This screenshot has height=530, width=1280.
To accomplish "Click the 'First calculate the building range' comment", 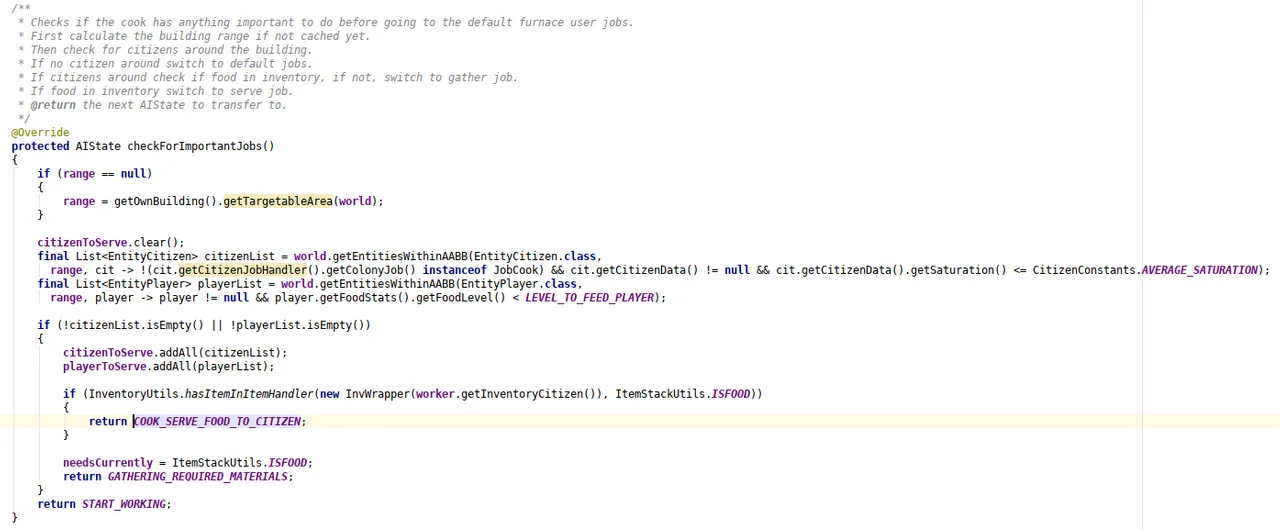I will (194, 36).
